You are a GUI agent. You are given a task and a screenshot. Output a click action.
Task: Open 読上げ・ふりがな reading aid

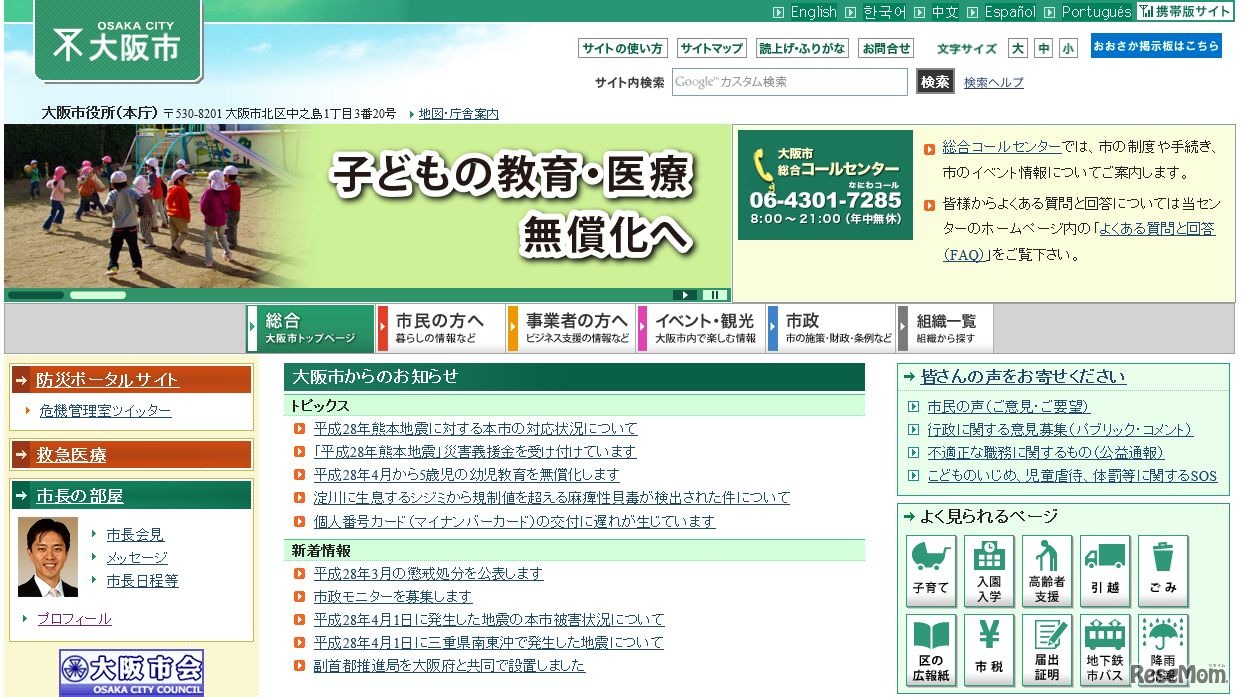(x=802, y=48)
